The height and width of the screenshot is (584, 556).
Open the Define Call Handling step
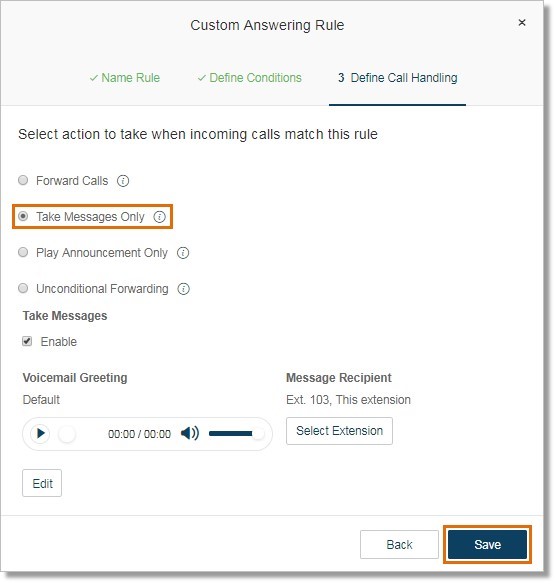[397, 78]
